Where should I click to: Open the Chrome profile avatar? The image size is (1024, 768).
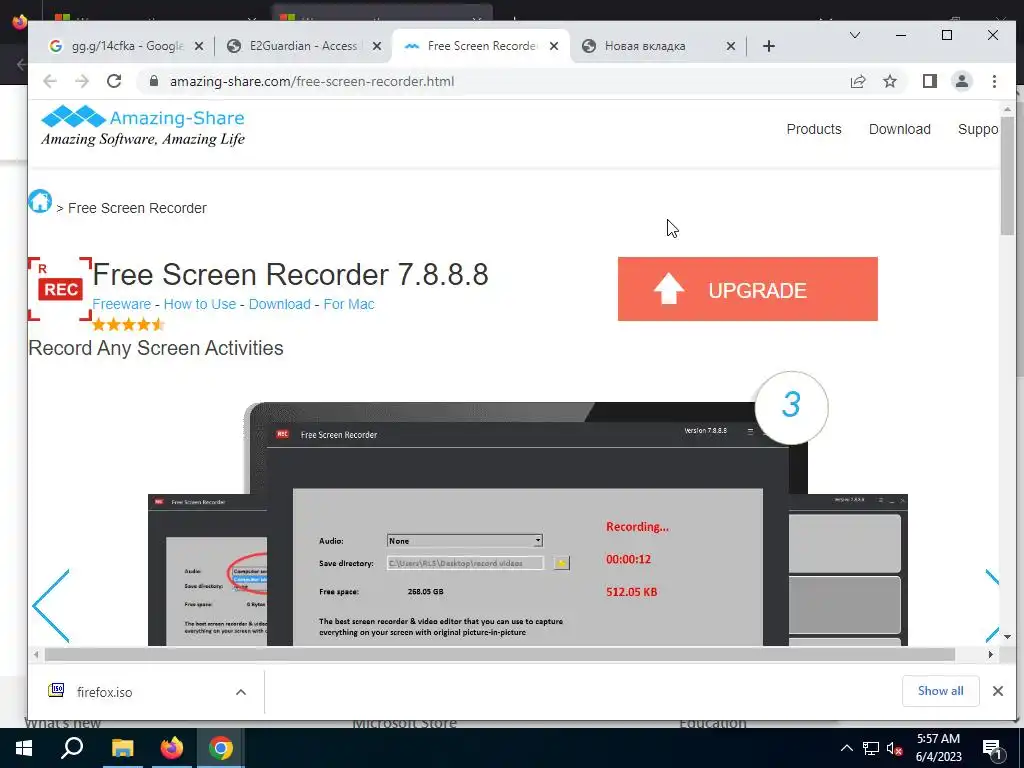(962, 82)
